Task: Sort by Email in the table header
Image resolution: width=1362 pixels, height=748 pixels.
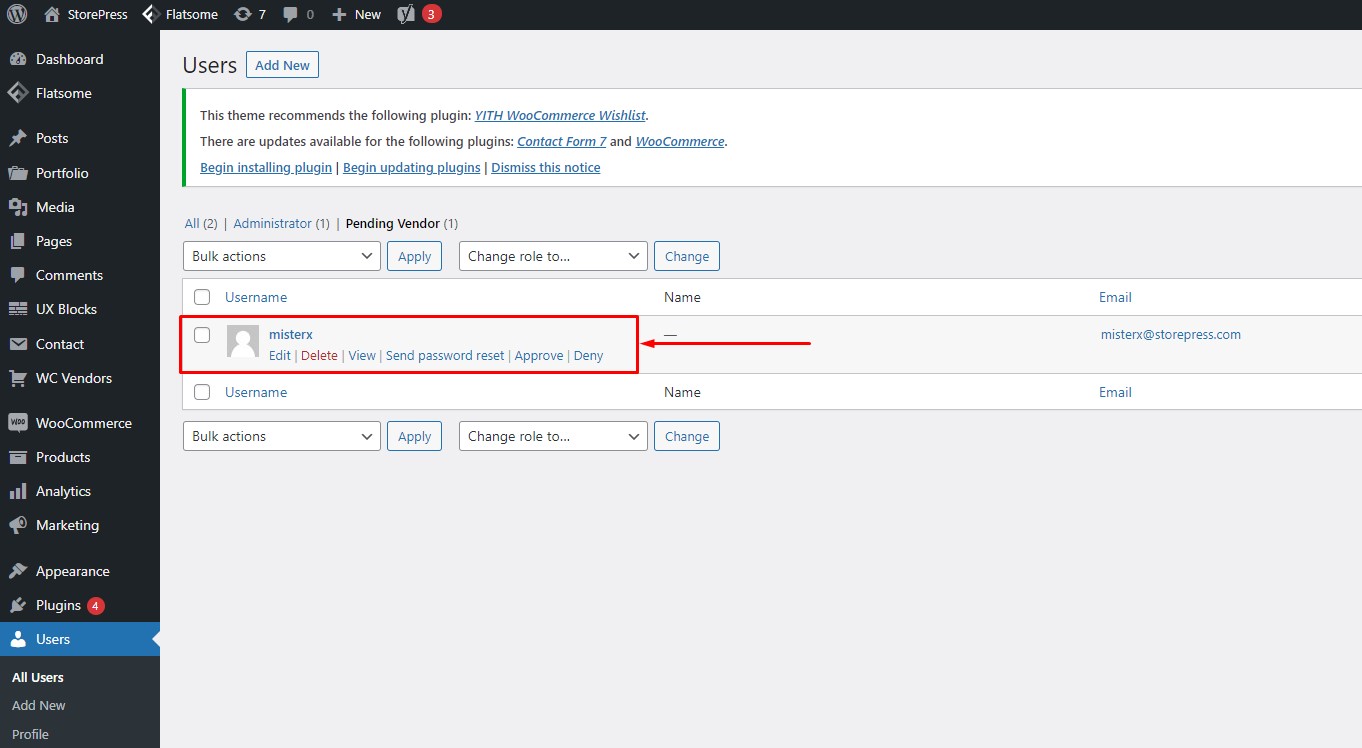Action: click(x=1115, y=297)
